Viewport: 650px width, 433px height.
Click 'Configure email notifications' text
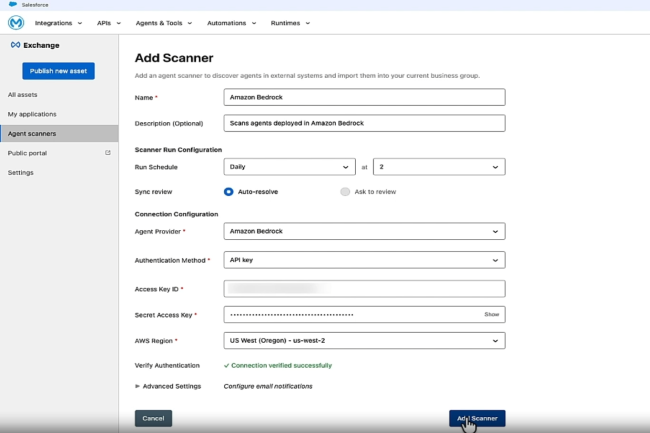click(268, 386)
